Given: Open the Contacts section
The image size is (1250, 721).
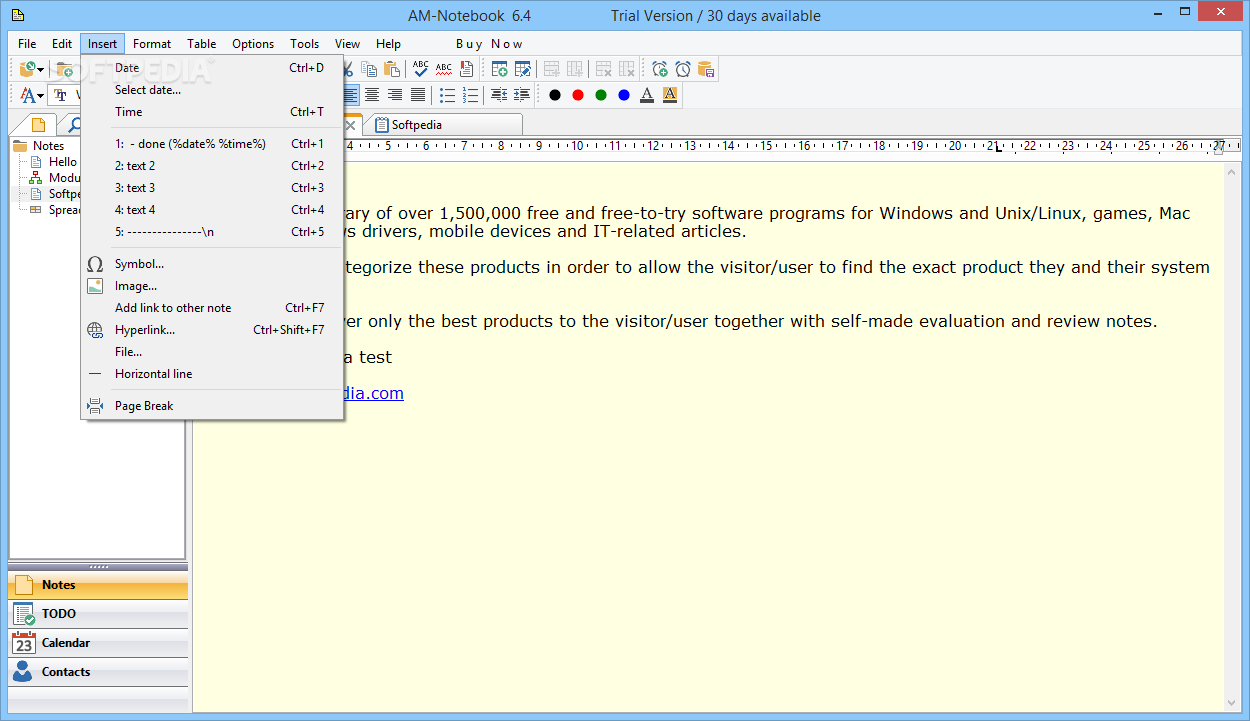Looking at the screenshot, I should 98,672.
